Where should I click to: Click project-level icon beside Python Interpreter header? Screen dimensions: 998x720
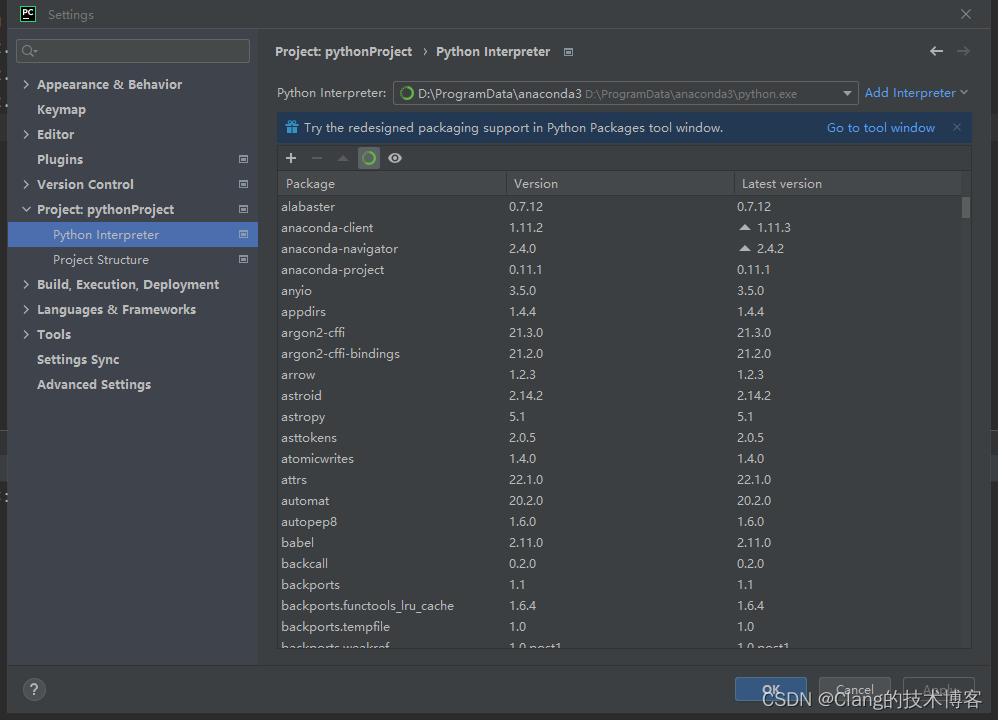(x=568, y=52)
